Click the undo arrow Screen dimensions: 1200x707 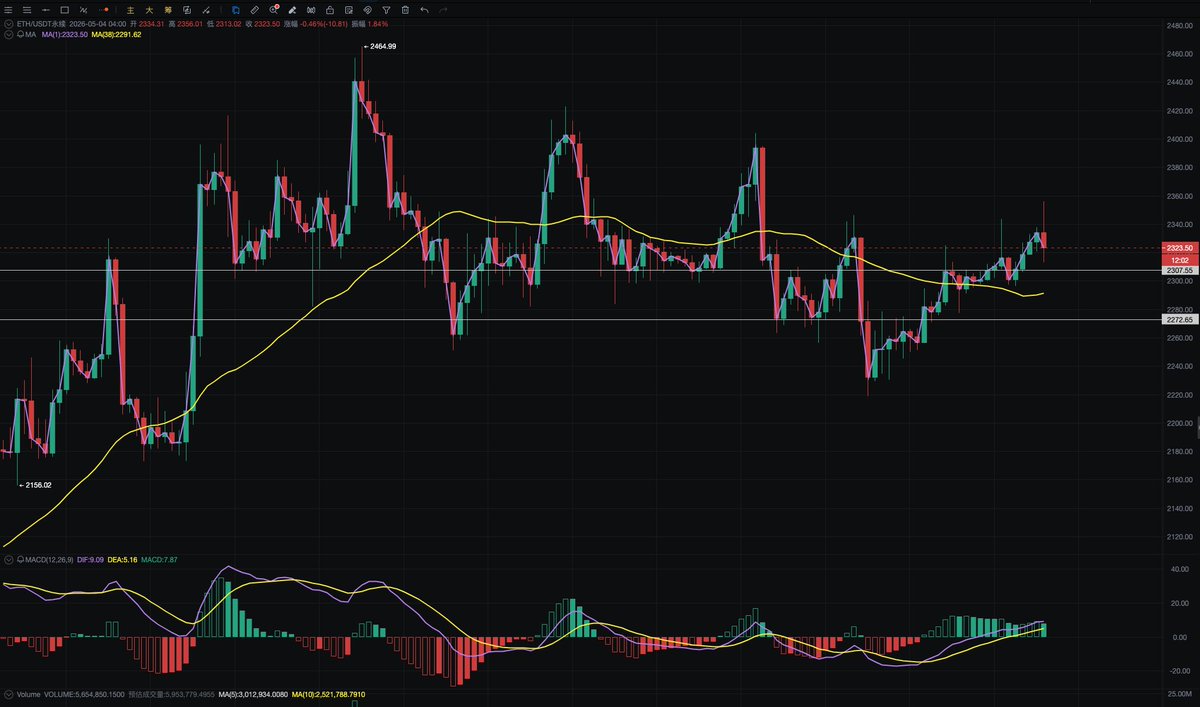pos(424,9)
